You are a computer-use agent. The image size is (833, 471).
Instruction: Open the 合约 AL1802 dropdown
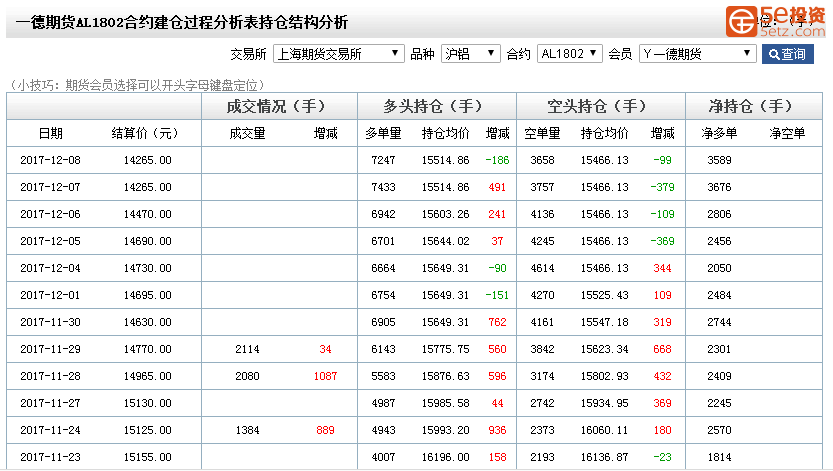570,54
